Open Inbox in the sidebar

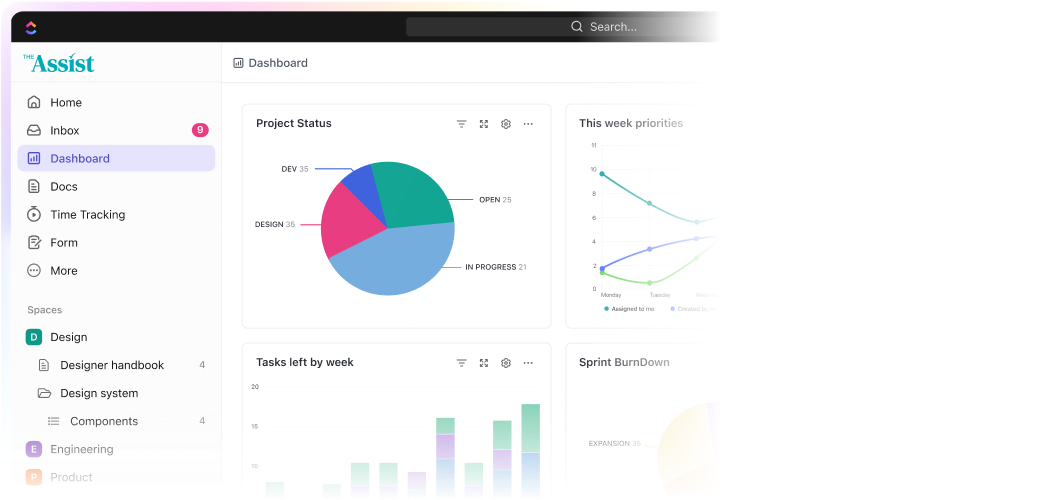pos(116,130)
